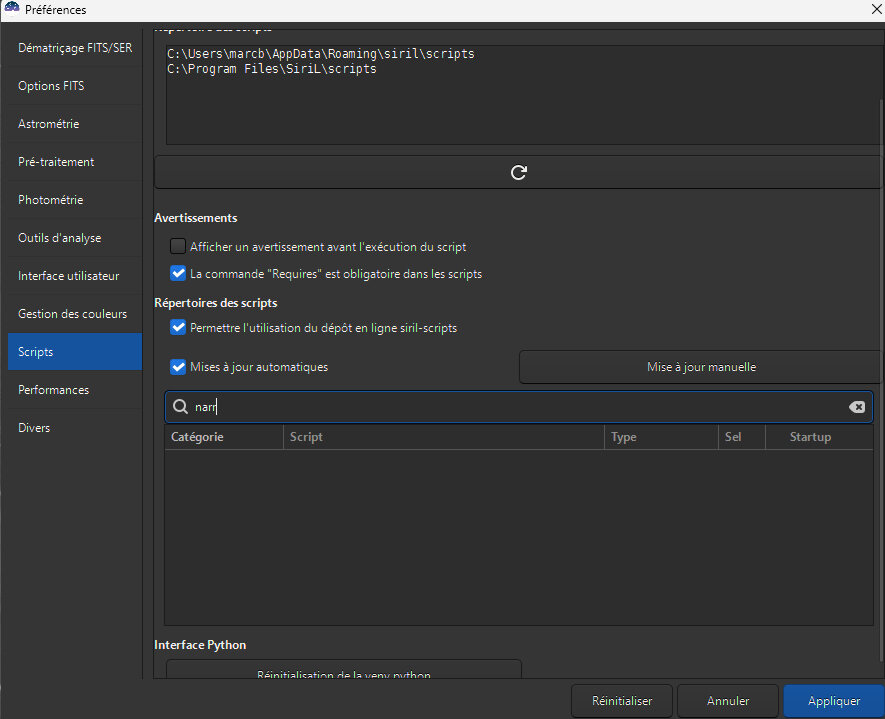The height and width of the screenshot is (719, 885).
Task: Select the Scripts sidebar entry
Action: (x=75, y=352)
